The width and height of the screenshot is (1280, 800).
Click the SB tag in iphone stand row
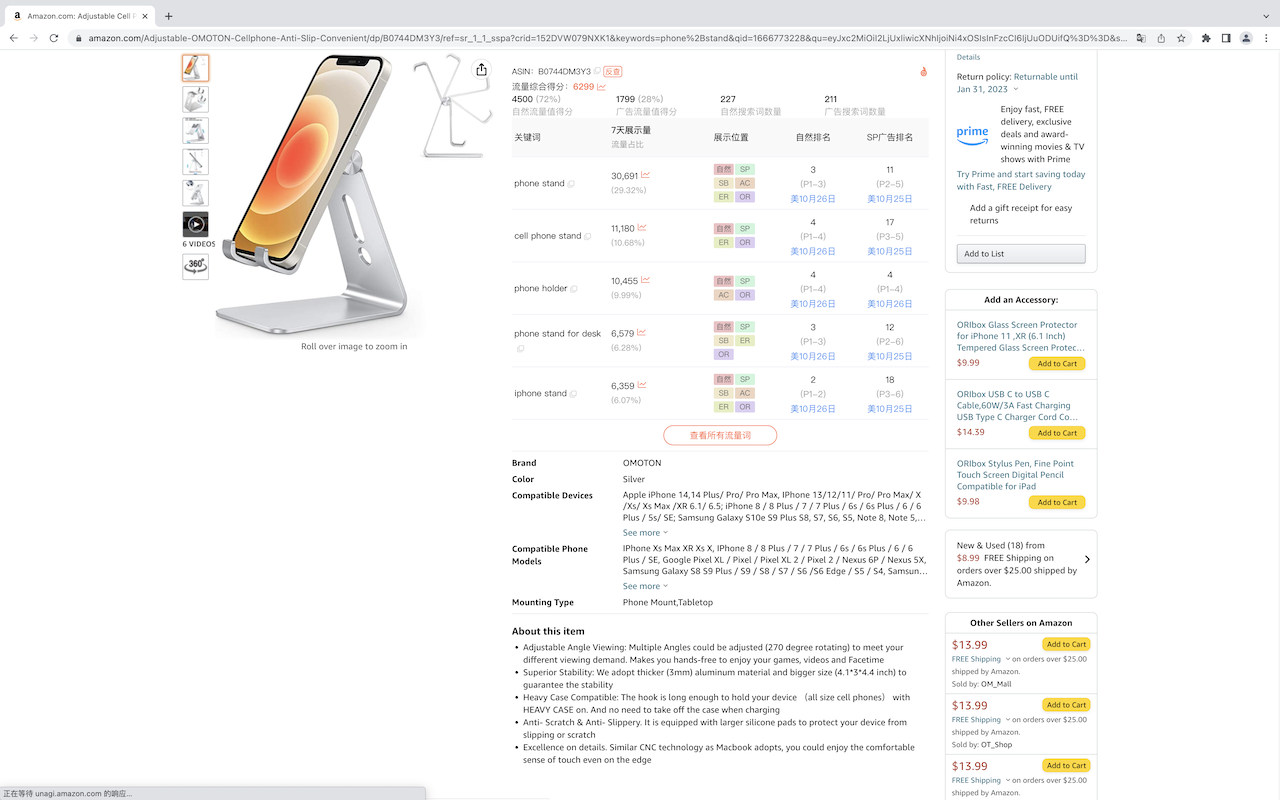click(x=723, y=393)
